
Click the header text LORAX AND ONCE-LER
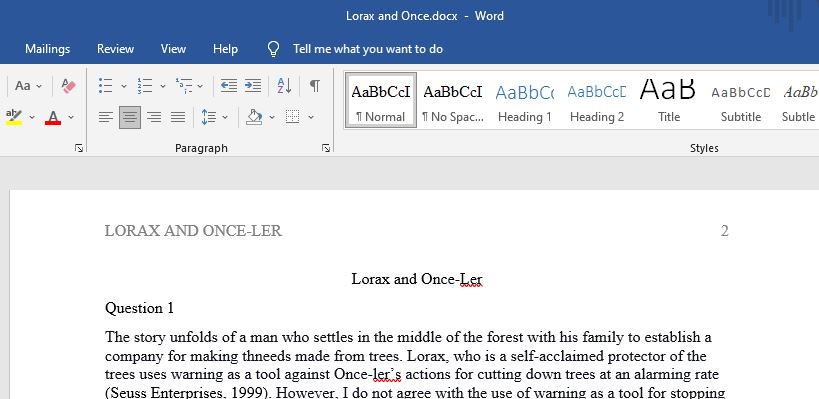click(x=193, y=231)
